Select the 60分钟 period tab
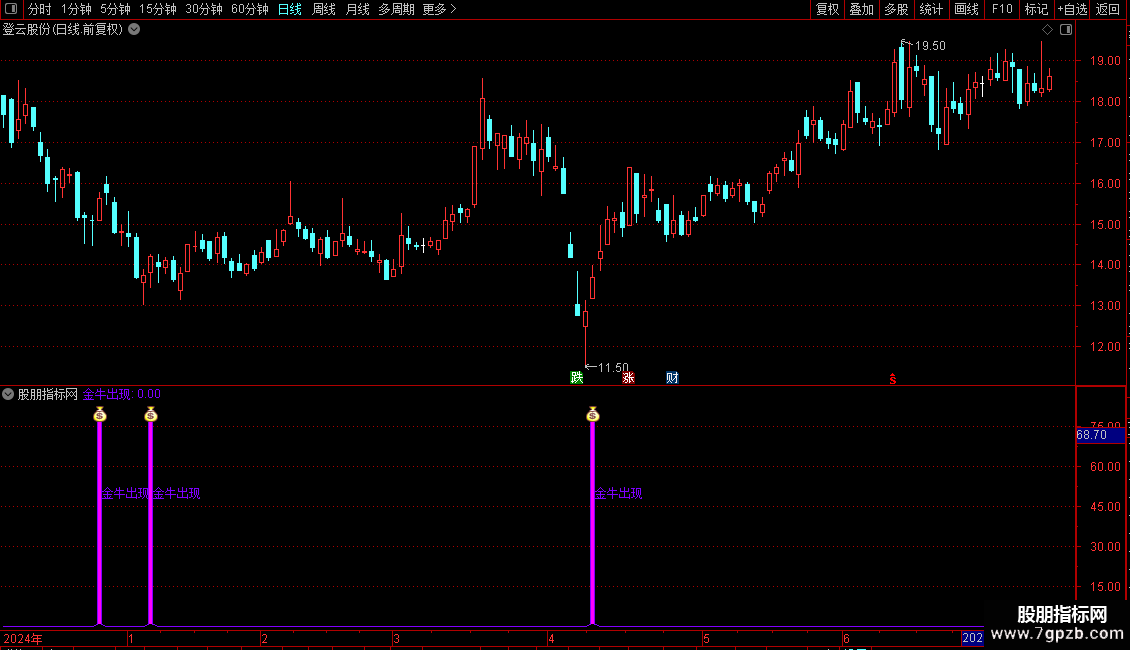The width and height of the screenshot is (1130, 650). (250, 9)
